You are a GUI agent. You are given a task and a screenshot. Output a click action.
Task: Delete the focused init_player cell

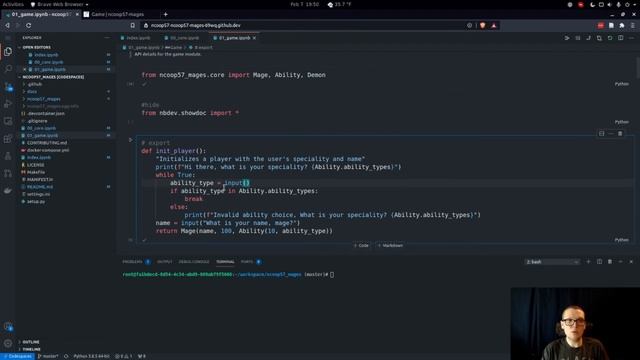[x=620, y=133]
